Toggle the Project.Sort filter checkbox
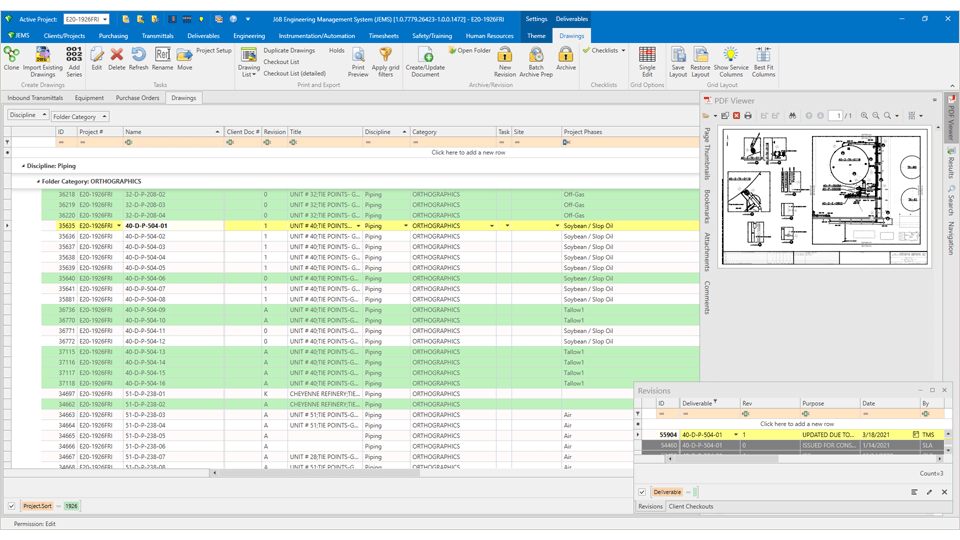Screen dimensions: 960x540 coord(11,506)
